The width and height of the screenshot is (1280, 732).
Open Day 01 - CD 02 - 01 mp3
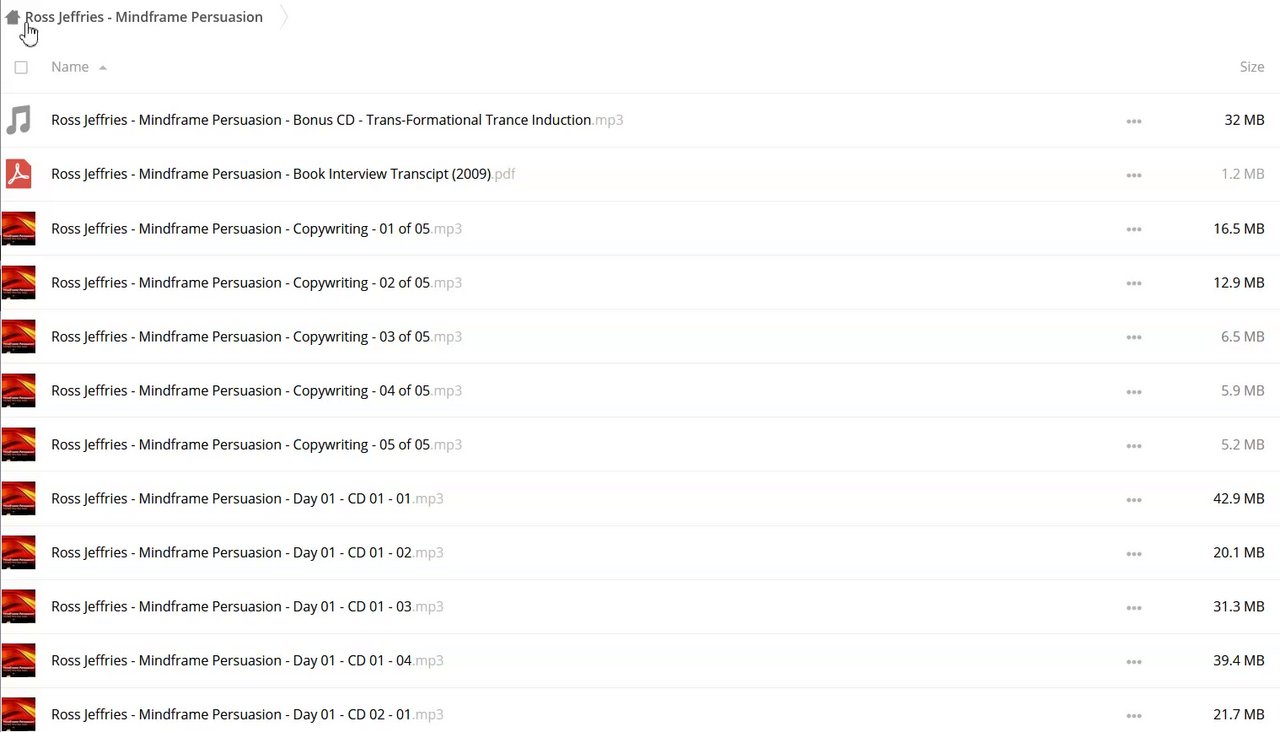(x=247, y=714)
